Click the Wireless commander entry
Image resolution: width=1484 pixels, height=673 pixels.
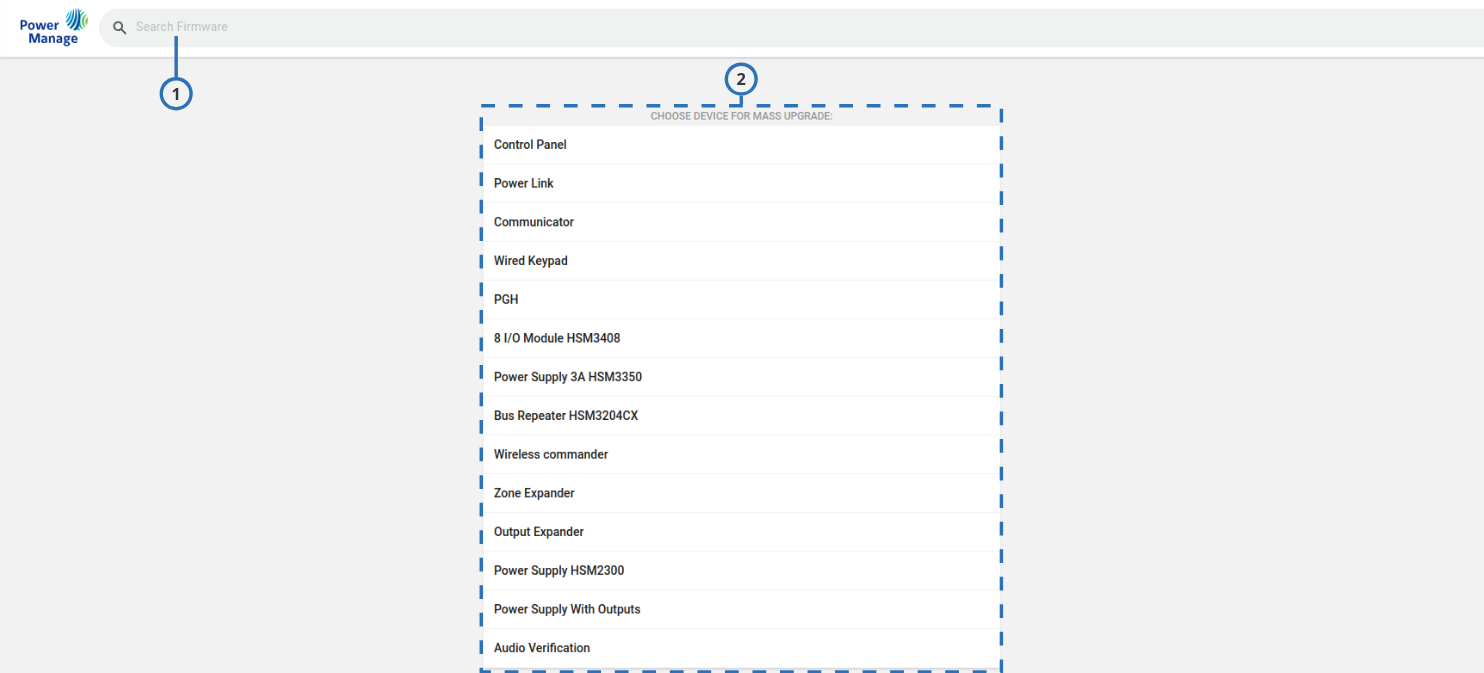click(x=740, y=454)
